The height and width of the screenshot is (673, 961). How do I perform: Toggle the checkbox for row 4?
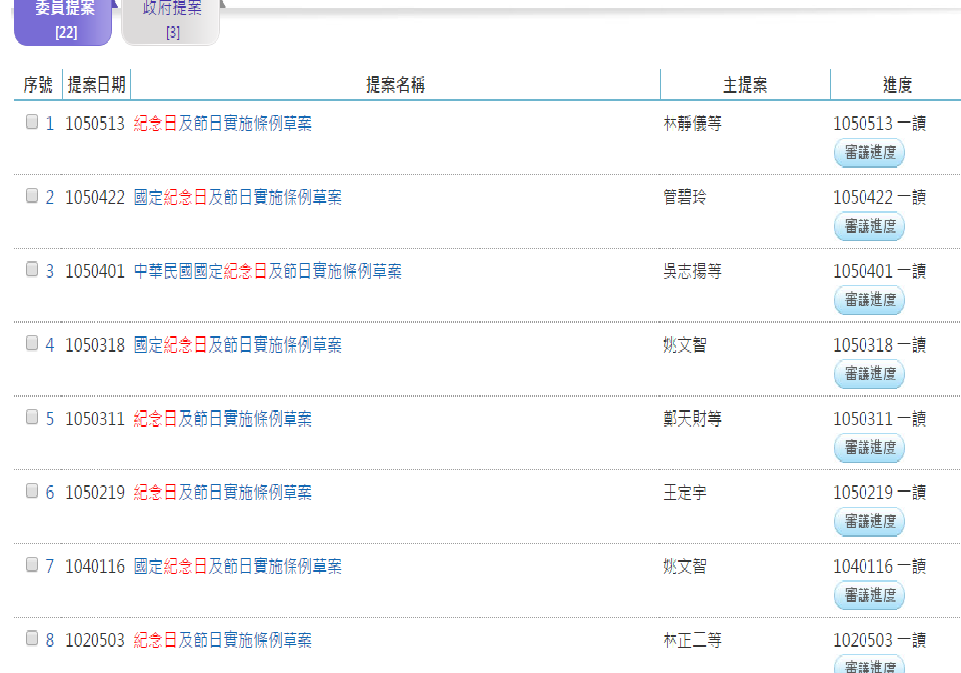(32, 344)
